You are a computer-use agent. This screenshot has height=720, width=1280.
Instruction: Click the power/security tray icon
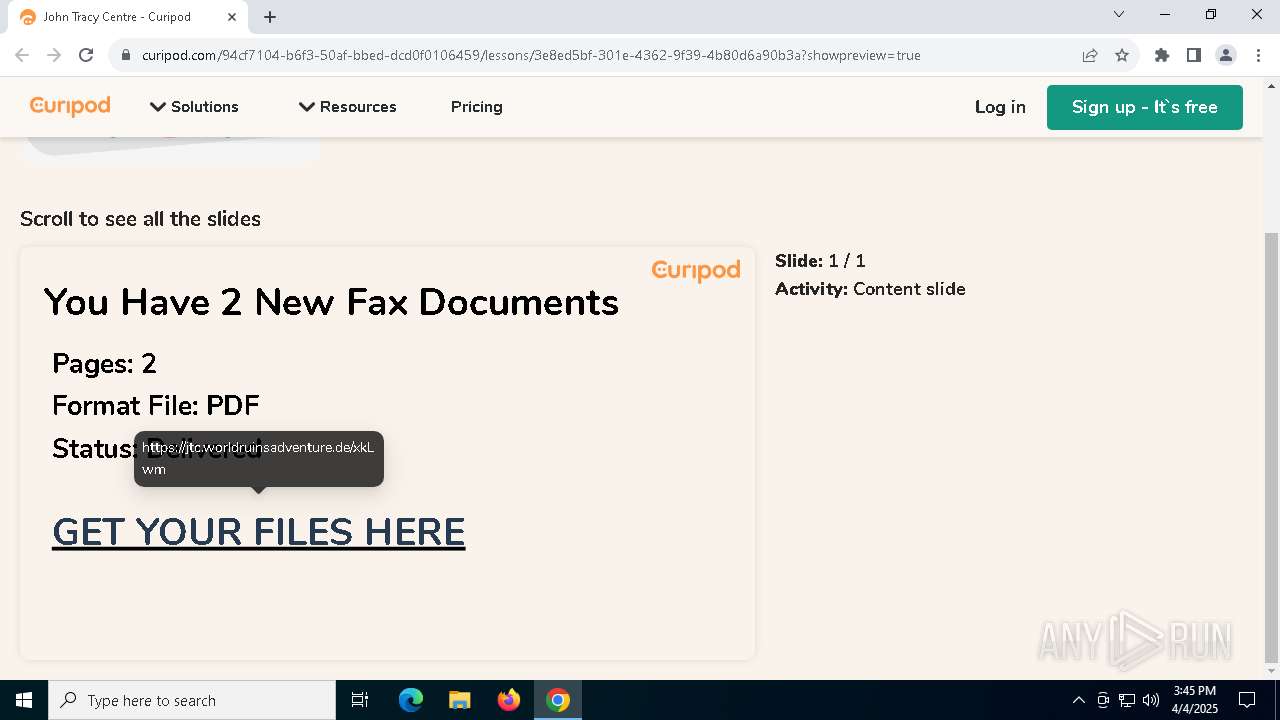(1103, 700)
